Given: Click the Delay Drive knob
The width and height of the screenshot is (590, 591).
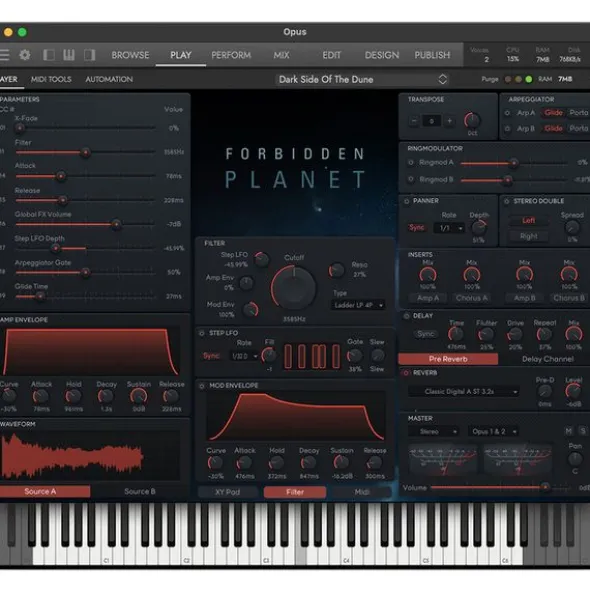Looking at the screenshot, I should pyautogui.click(x=515, y=334).
